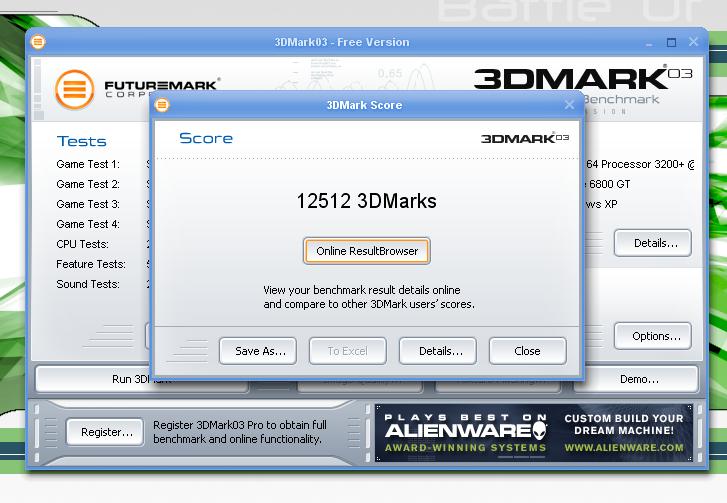This screenshot has height=503, width=727.
Task: Click the 'Tests' section heading
Action: pyautogui.click(x=82, y=141)
